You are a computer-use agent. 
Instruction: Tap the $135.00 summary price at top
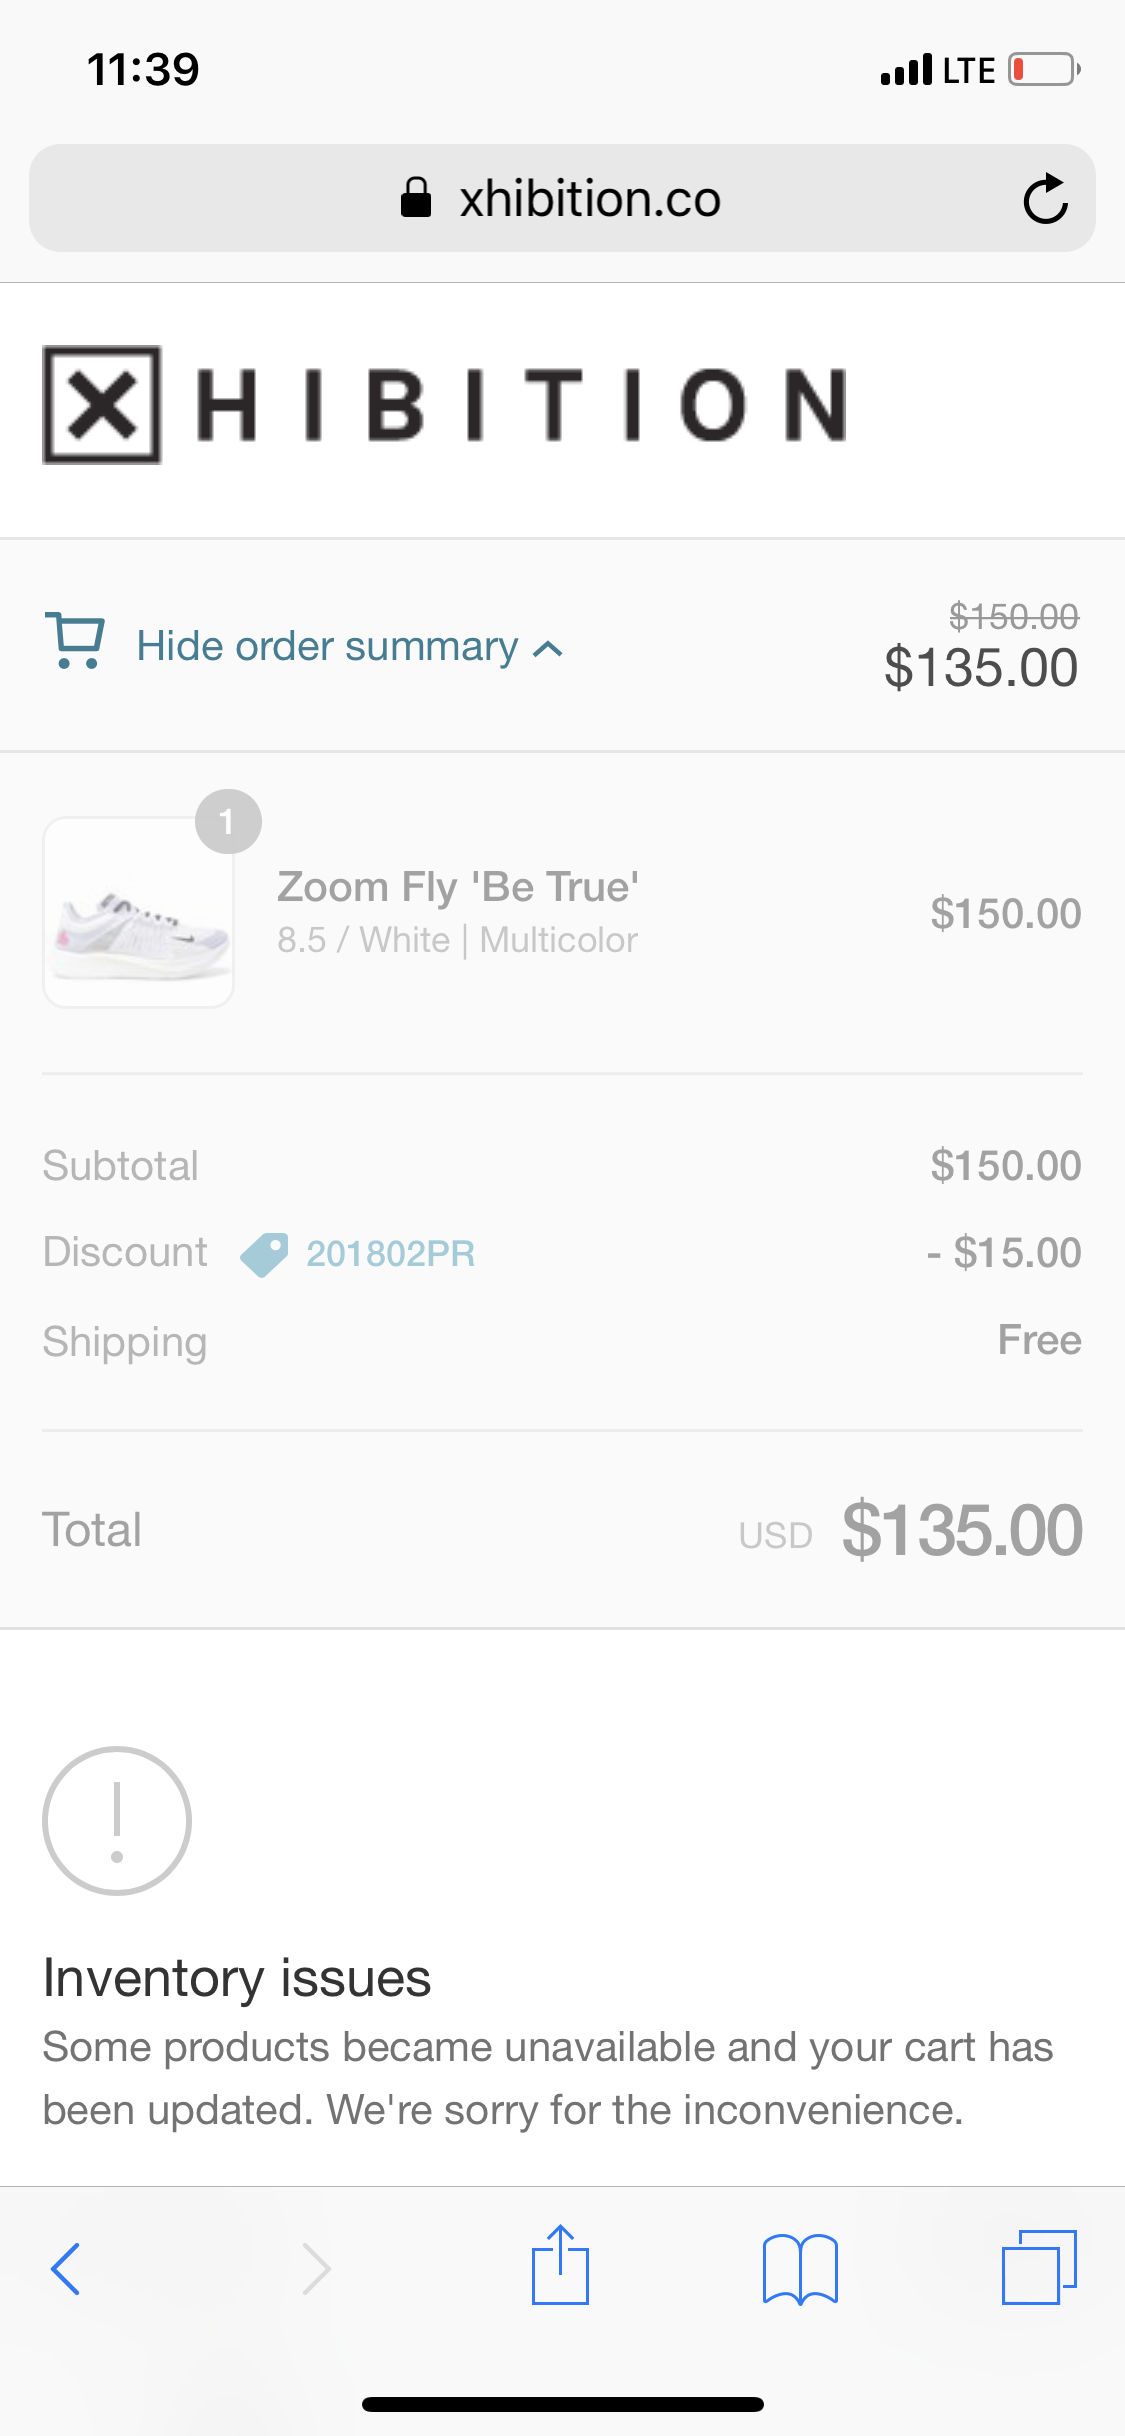pos(980,668)
